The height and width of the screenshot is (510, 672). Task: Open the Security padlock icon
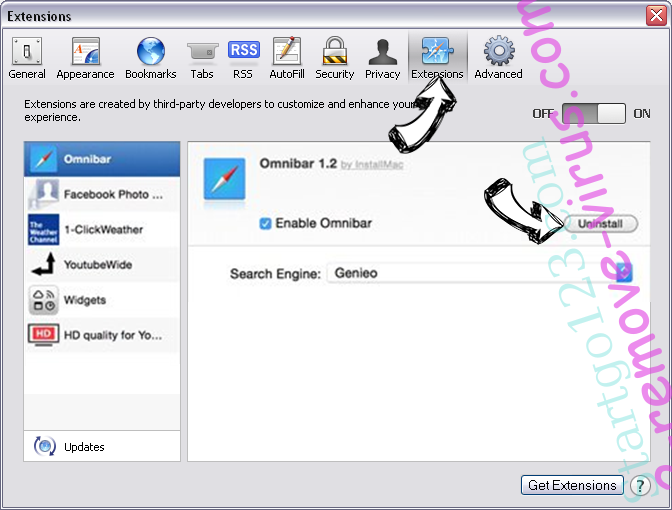coord(334,51)
